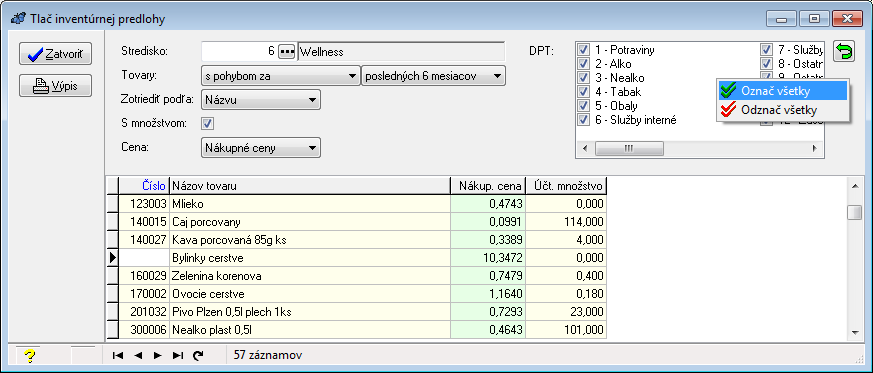
Task: Go to first record navigation icon
Action: tap(117, 355)
